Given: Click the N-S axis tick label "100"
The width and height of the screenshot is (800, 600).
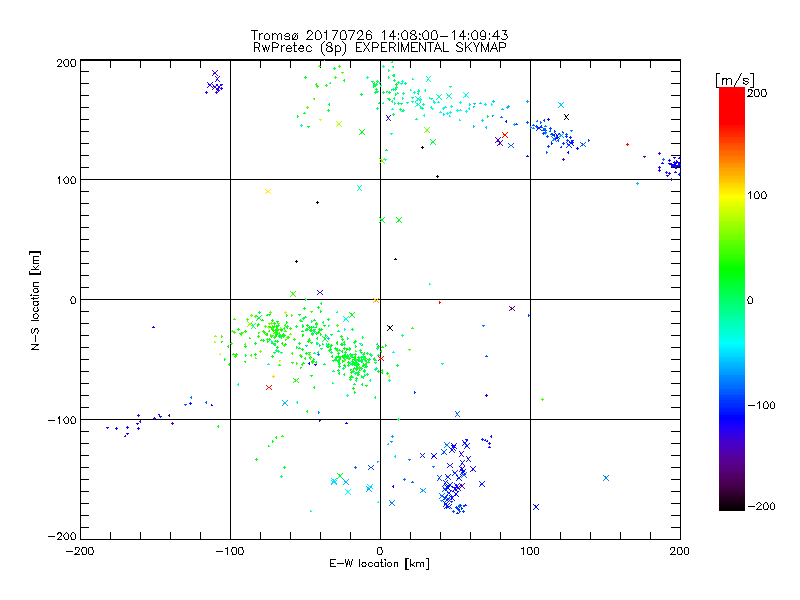Looking at the screenshot, I should [x=66, y=180].
